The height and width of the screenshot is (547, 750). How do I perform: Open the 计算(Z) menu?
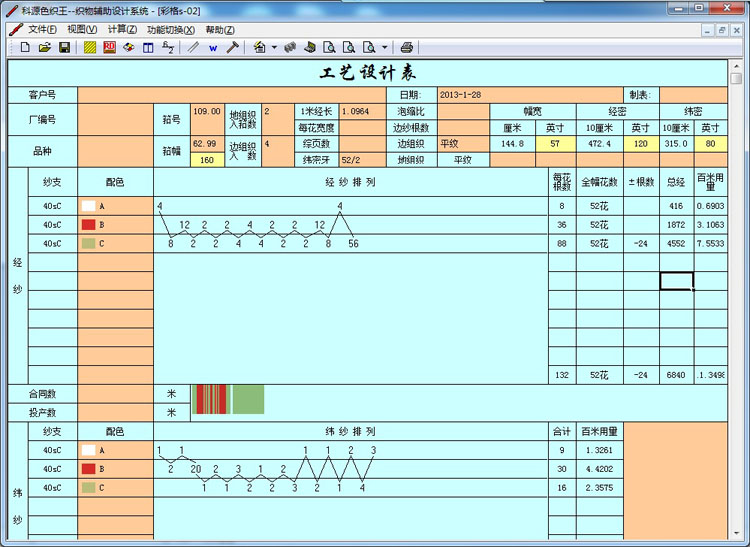tap(122, 30)
